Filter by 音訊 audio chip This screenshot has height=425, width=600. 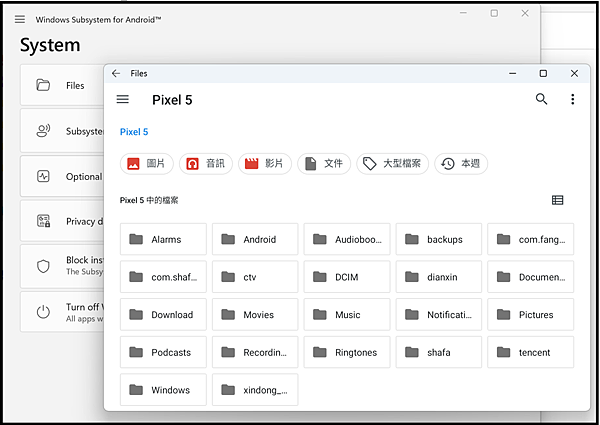[206, 164]
